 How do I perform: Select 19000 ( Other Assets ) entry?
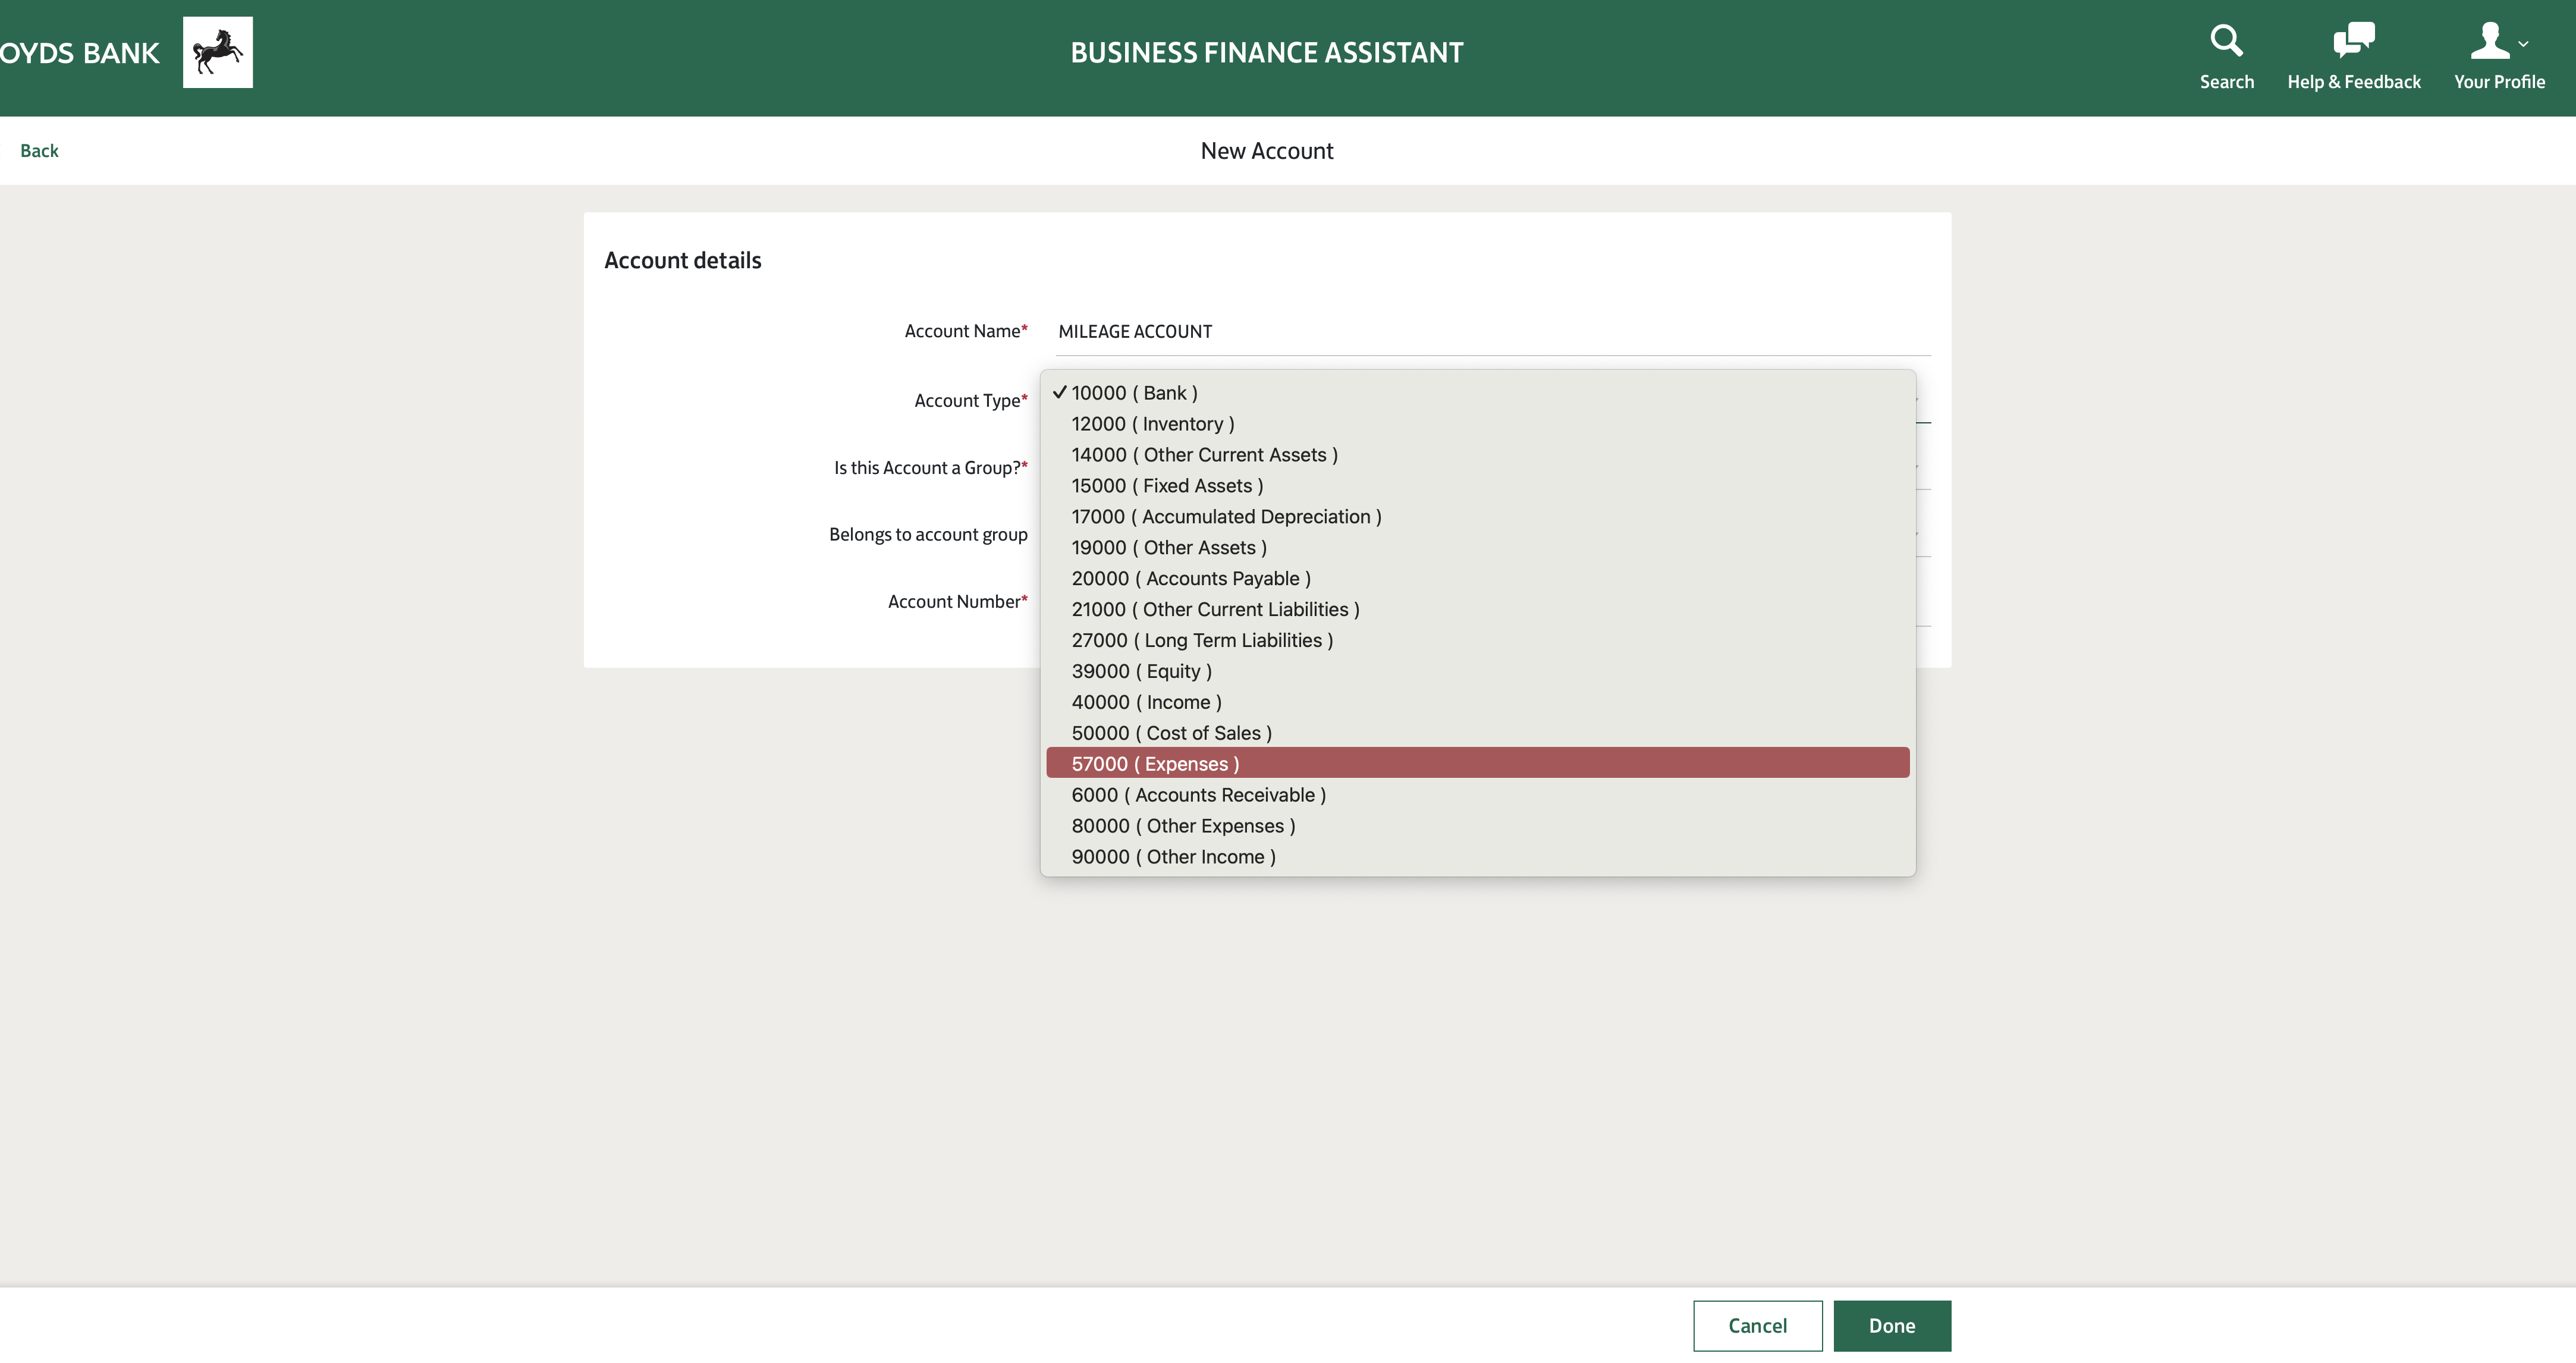pyautogui.click(x=1478, y=548)
